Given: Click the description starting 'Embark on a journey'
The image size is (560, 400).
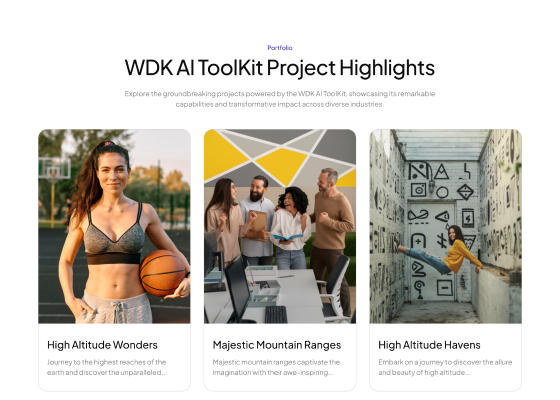Looking at the screenshot, I should click(445, 367).
